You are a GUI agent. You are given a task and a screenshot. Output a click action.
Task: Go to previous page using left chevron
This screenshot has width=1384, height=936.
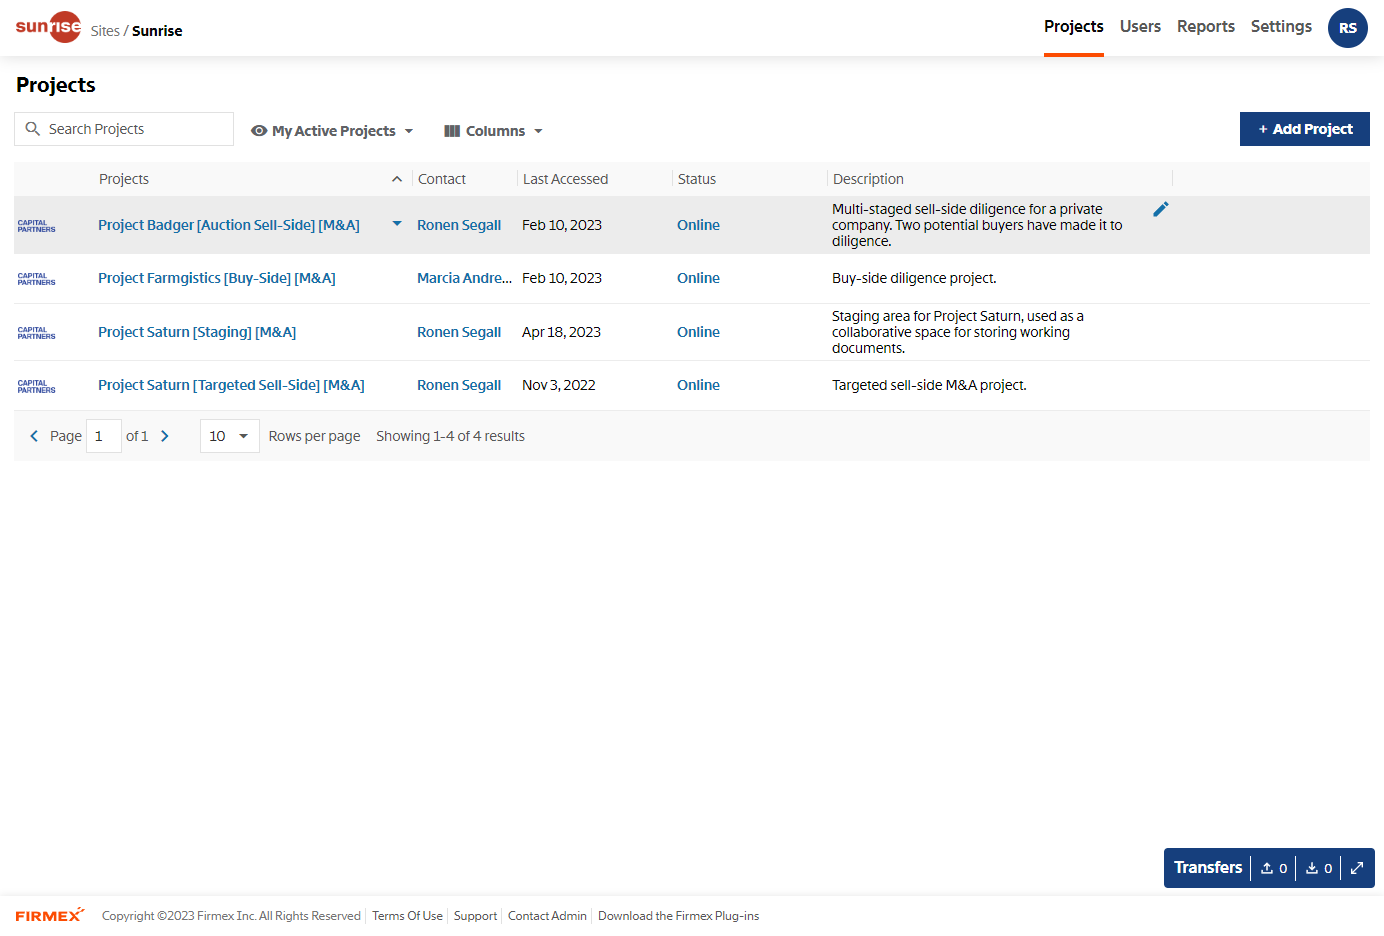pos(34,436)
